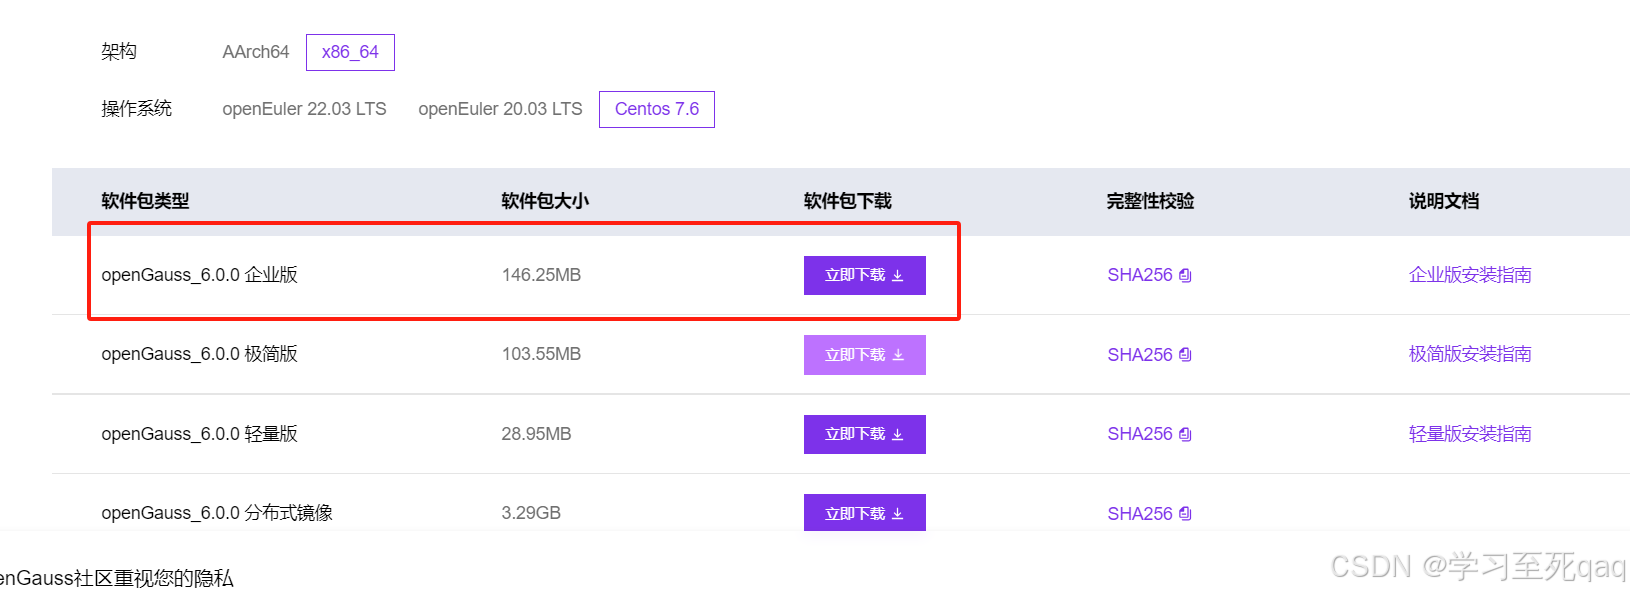This screenshot has width=1630, height=594.
Task: Copy SHA256 icon for 极简版 row
Action: [1185, 355]
